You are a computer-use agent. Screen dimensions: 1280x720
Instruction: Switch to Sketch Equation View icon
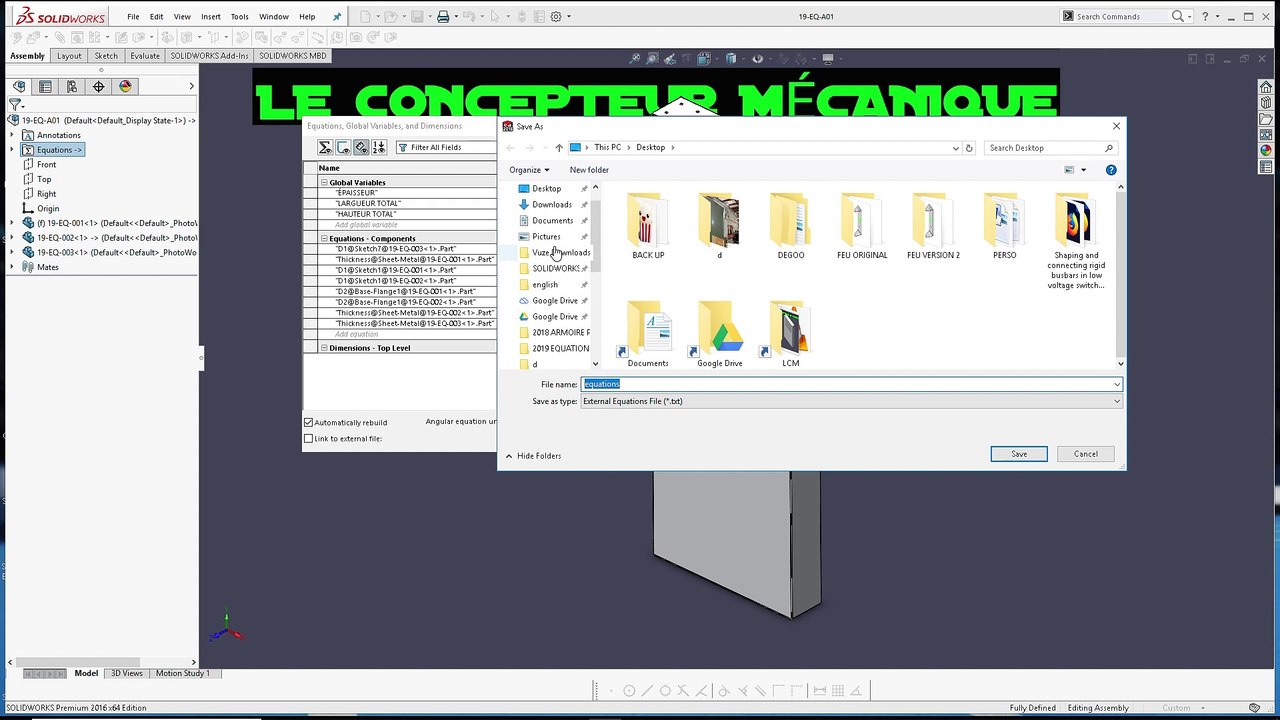(343, 147)
